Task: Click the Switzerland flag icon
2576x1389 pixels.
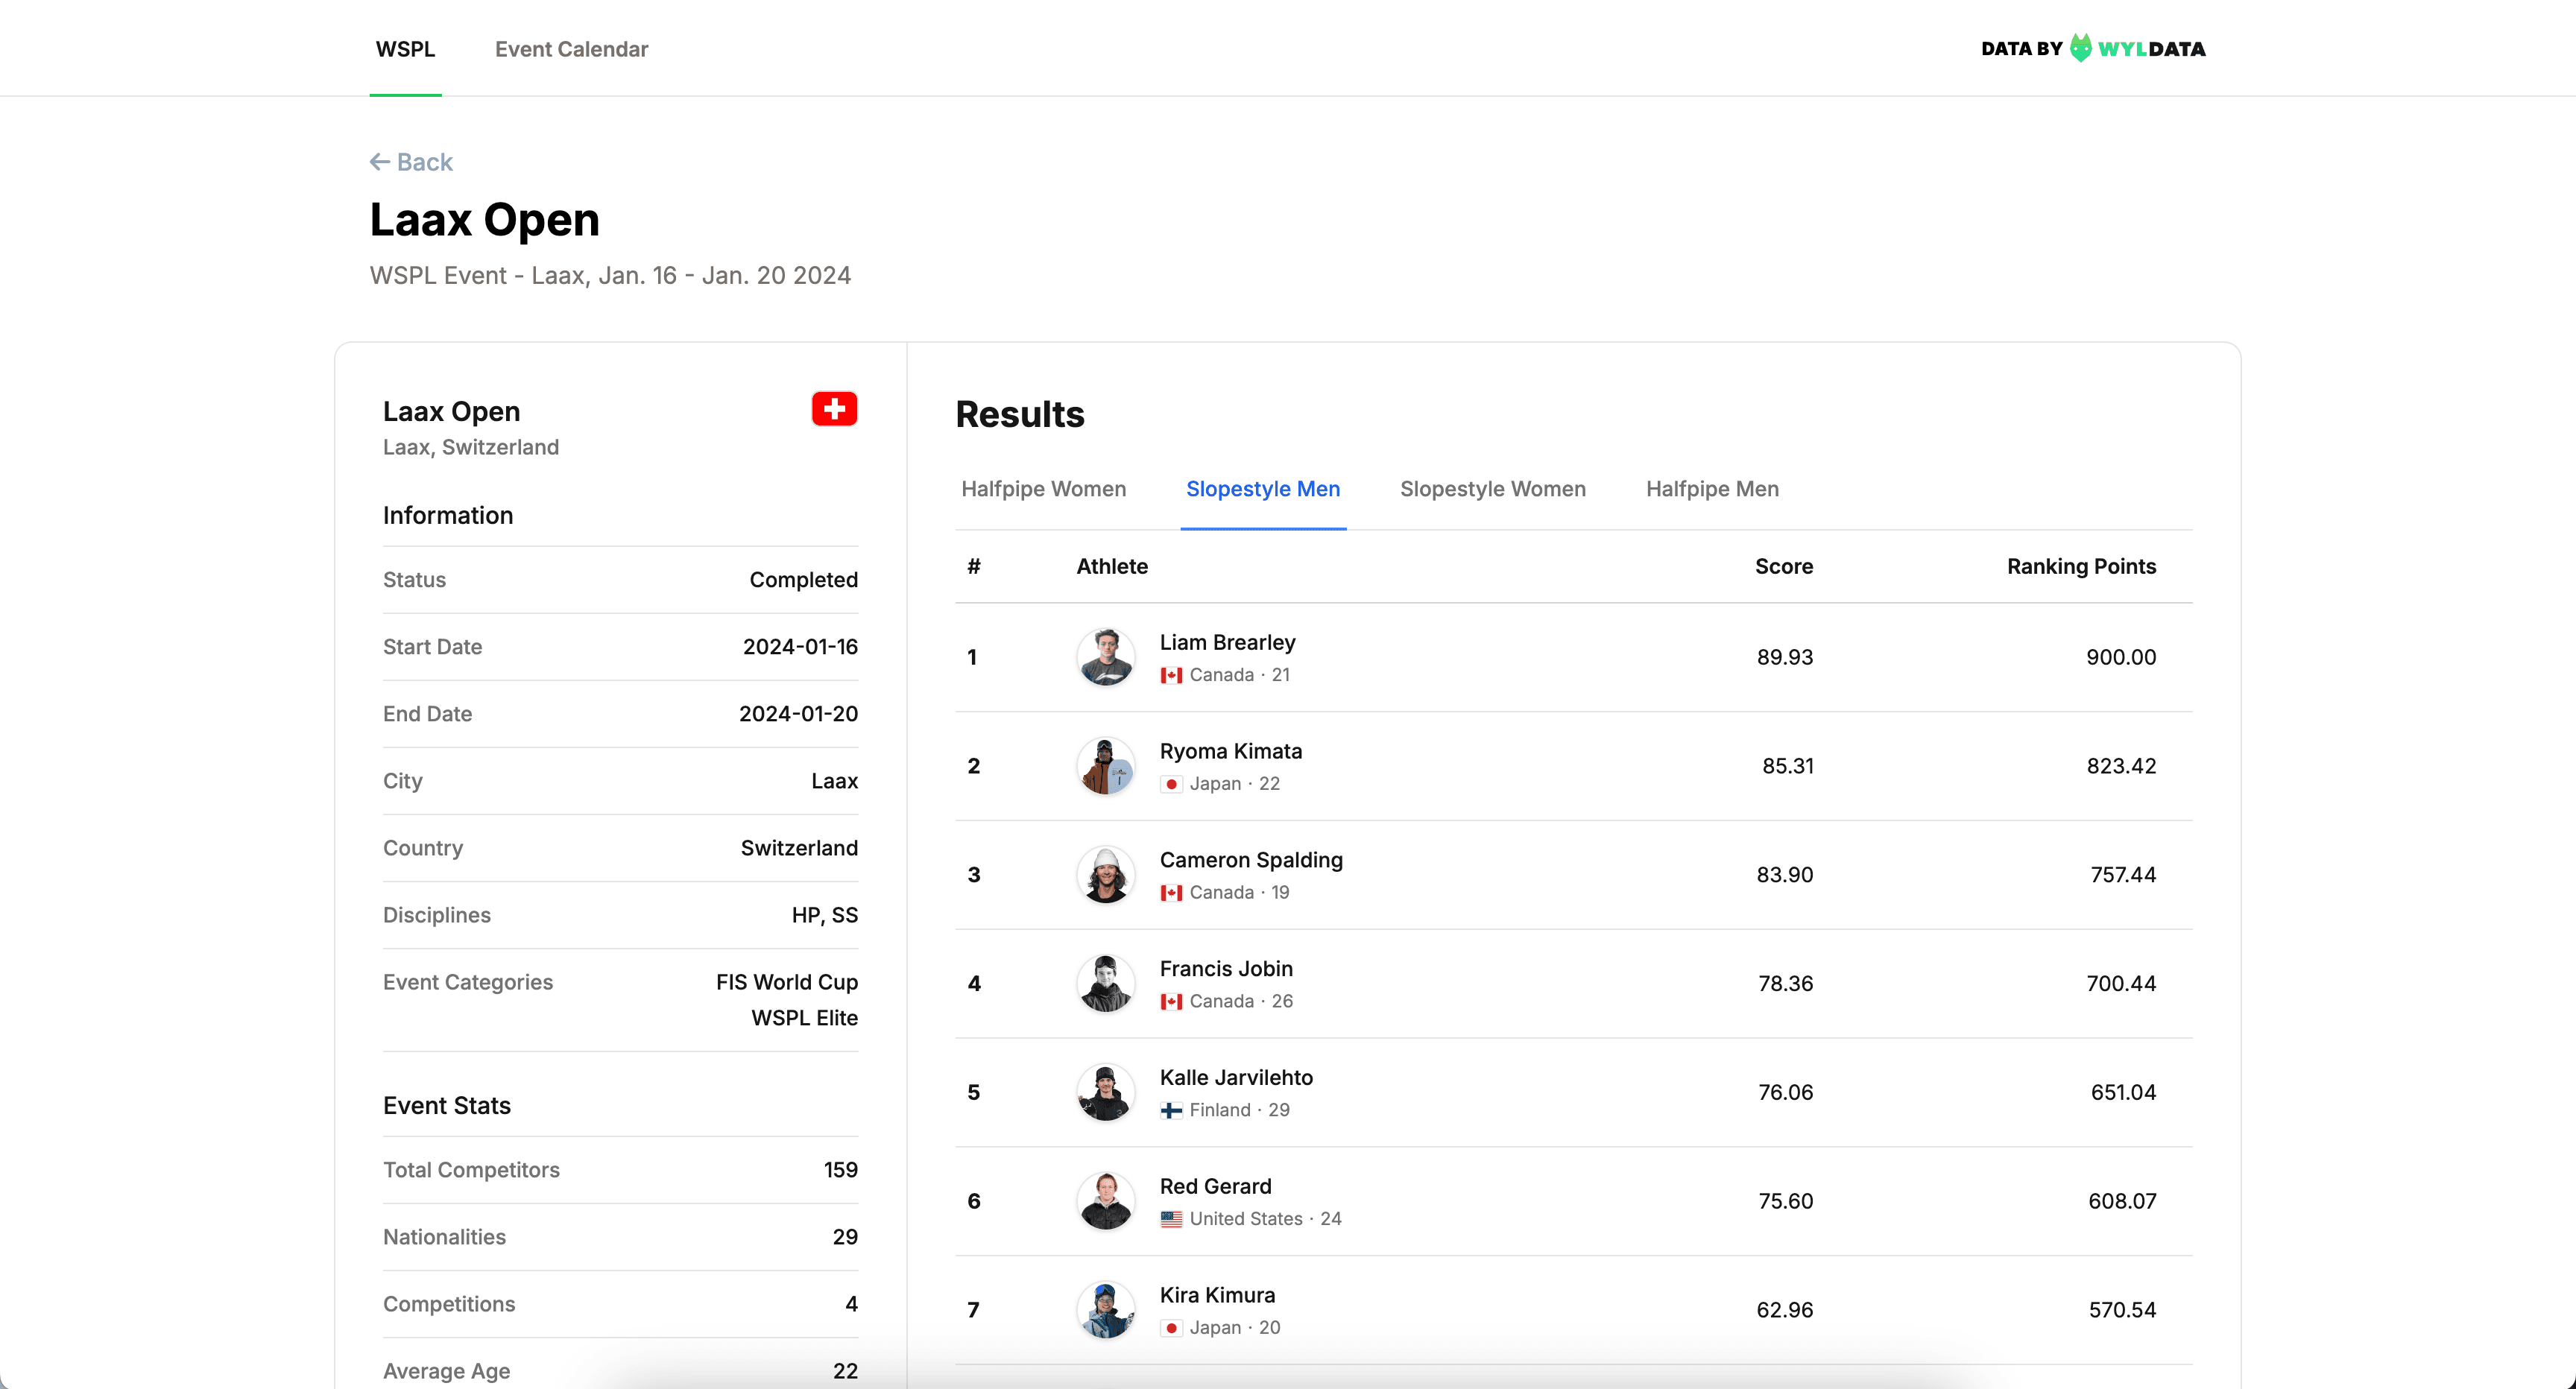Action: point(834,408)
